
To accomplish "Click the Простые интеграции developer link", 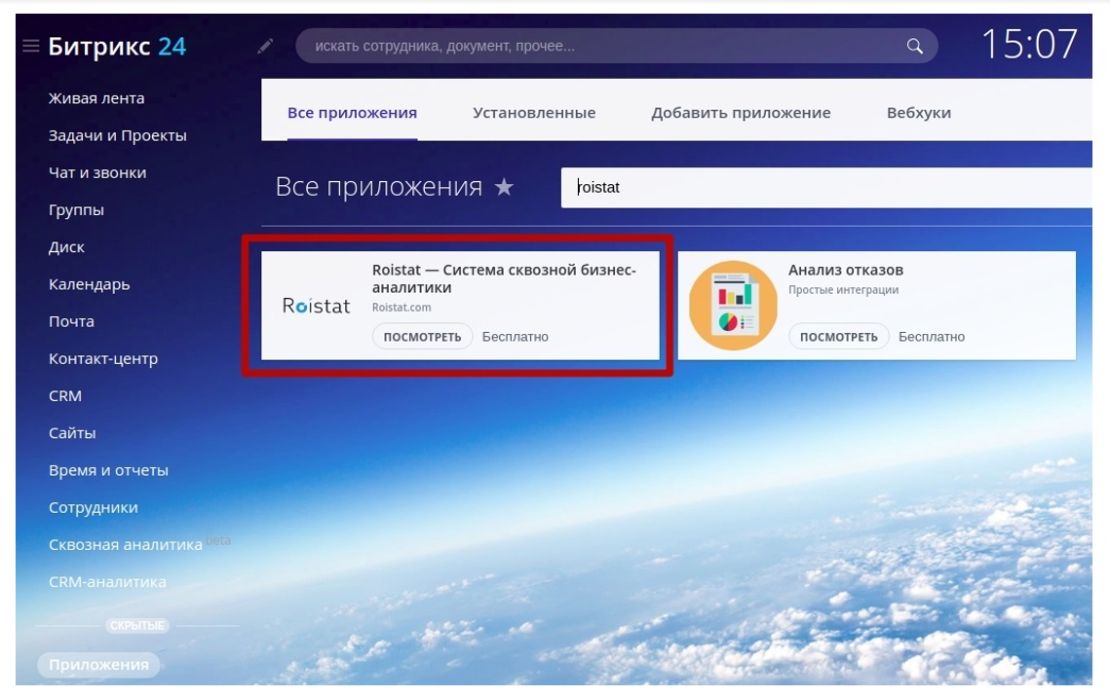I will pyautogui.click(x=843, y=289).
